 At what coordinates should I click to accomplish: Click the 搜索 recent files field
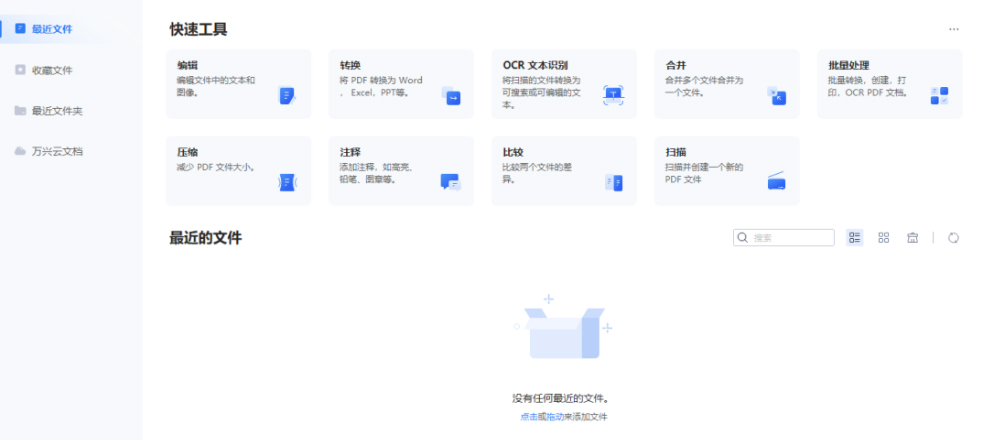(x=784, y=237)
